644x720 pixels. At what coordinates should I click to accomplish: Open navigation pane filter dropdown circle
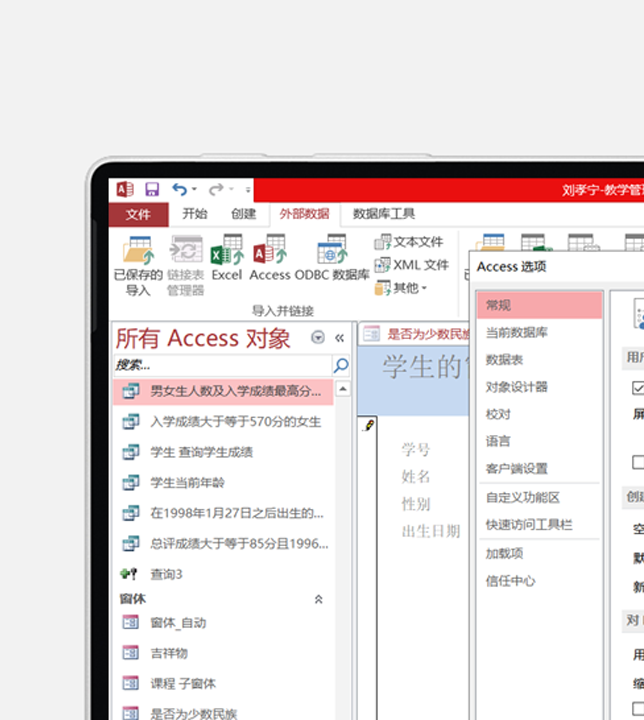click(x=318, y=338)
